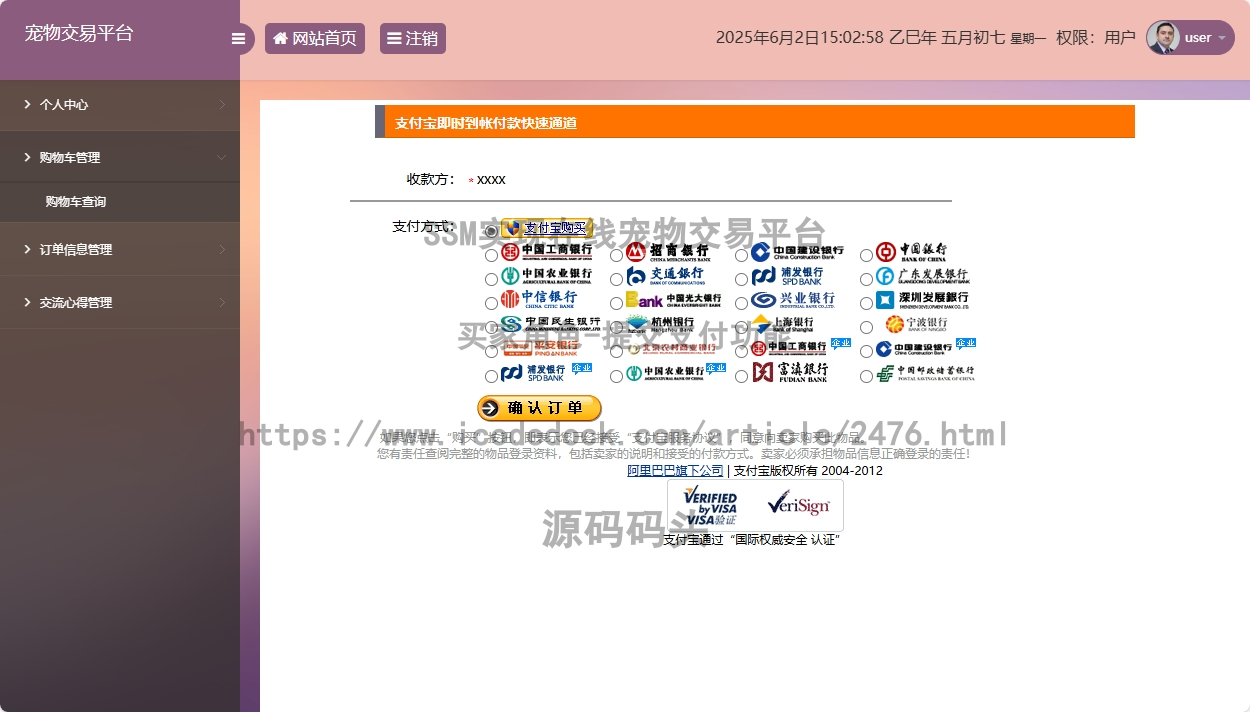Open the 阿里巴巴旗下公司 link
1250x712 pixels.
675,471
